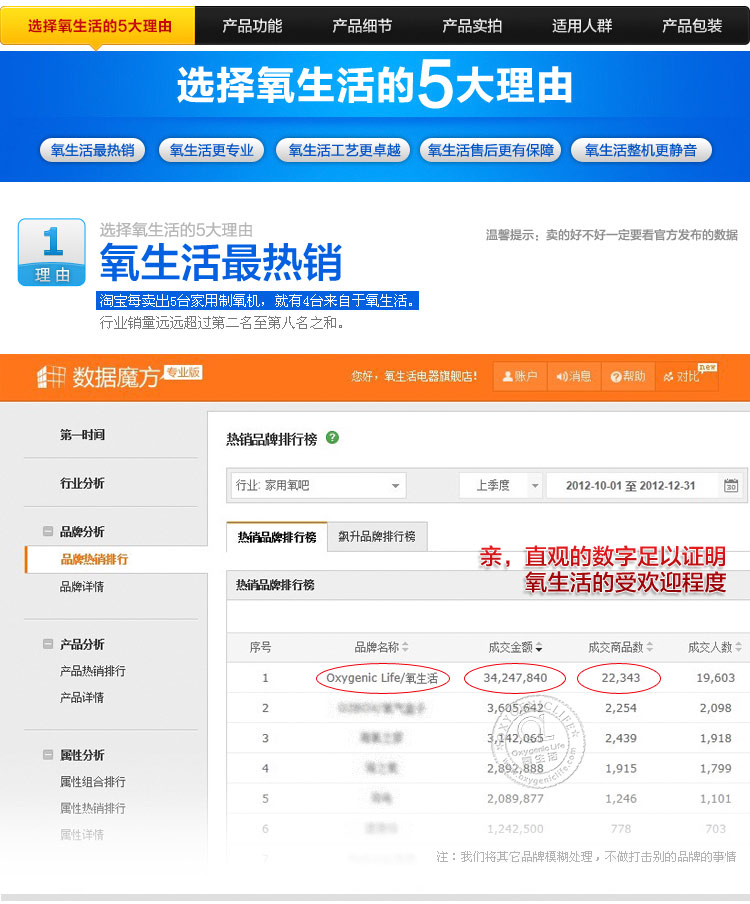The width and height of the screenshot is (750, 904).
Task: Click the 氧生活工艺更卓越 pill button
Action: (344, 150)
